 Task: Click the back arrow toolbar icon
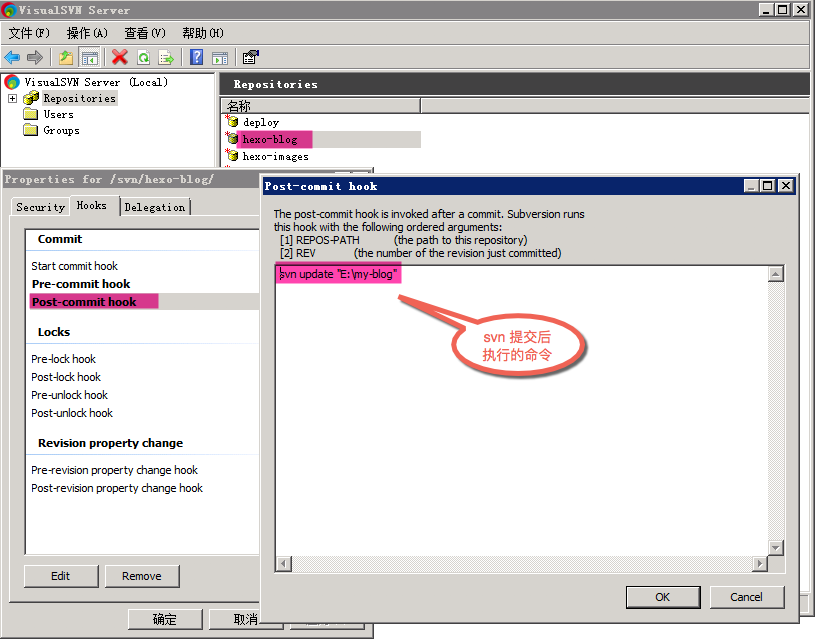(x=12, y=58)
